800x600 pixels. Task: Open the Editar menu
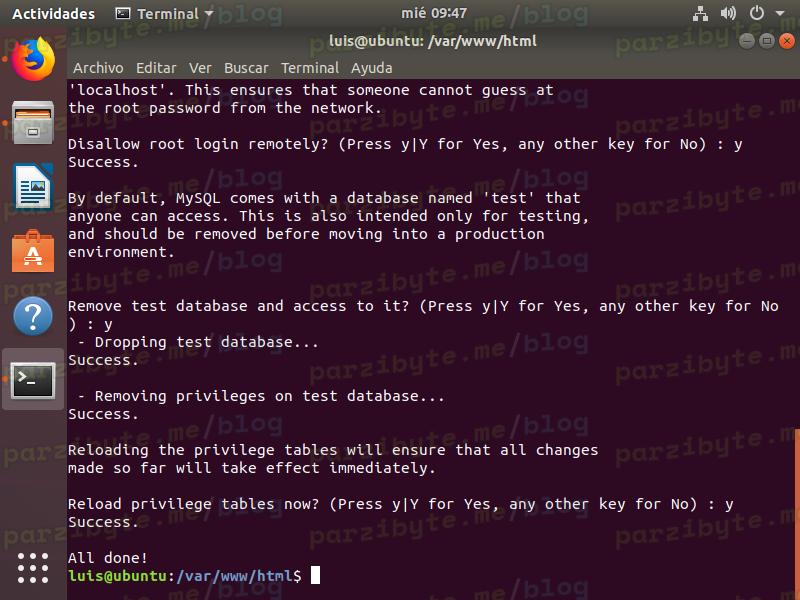pos(156,68)
